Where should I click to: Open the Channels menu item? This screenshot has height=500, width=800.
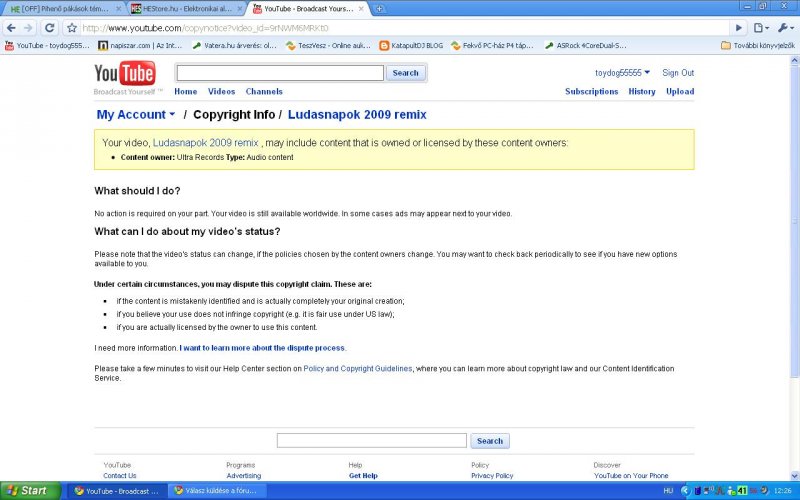tap(264, 92)
